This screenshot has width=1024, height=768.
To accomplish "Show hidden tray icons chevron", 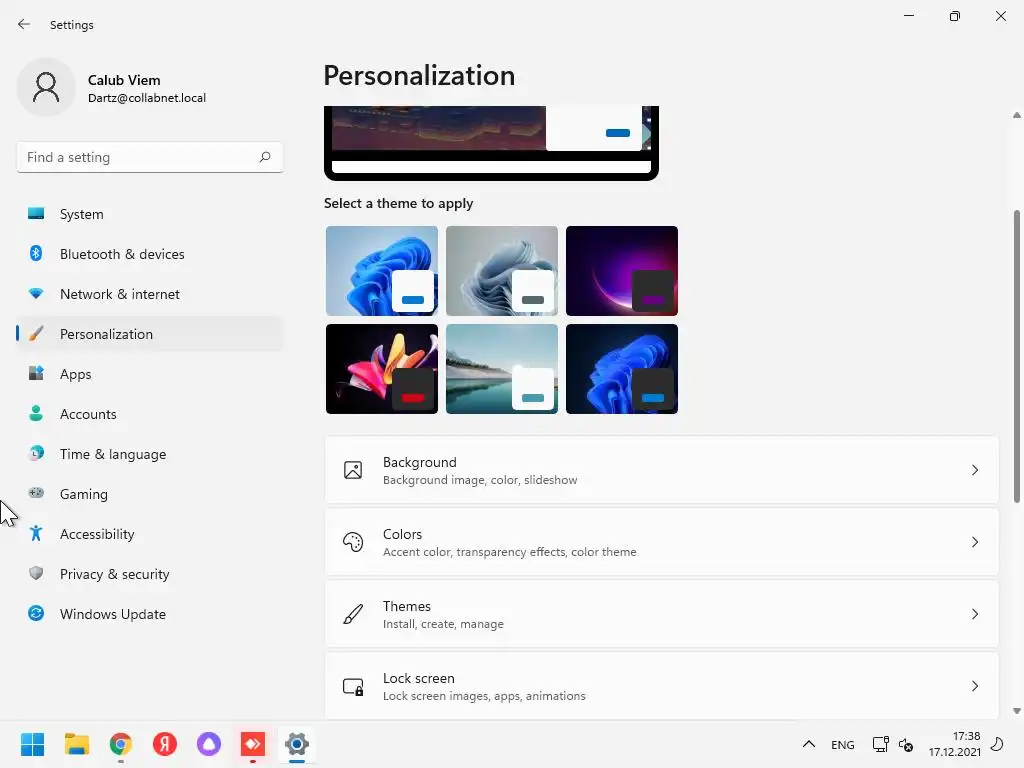I will point(808,744).
